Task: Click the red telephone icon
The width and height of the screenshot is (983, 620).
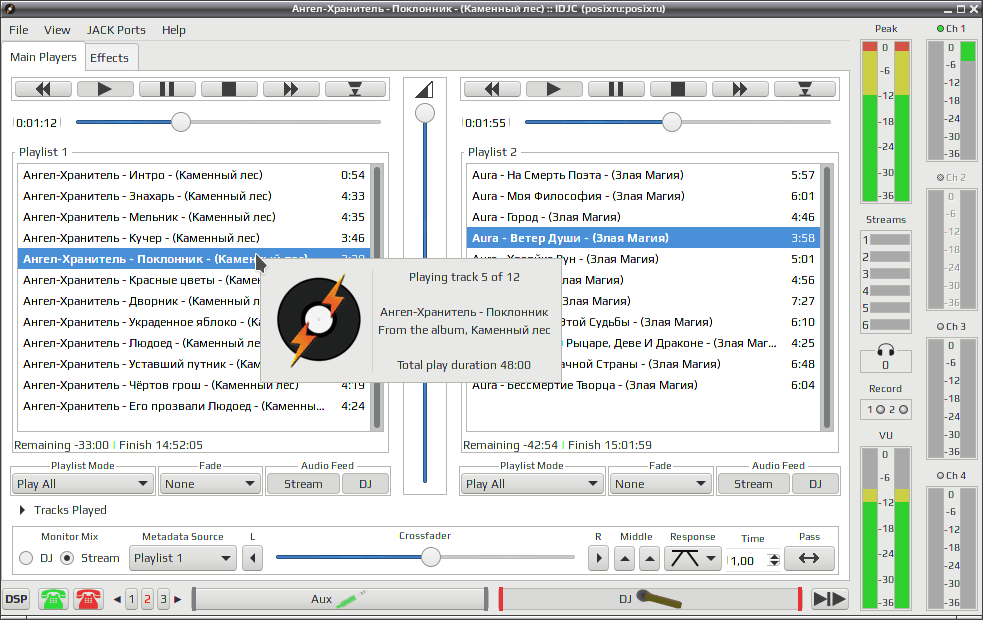Action: (x=88, y=599)
